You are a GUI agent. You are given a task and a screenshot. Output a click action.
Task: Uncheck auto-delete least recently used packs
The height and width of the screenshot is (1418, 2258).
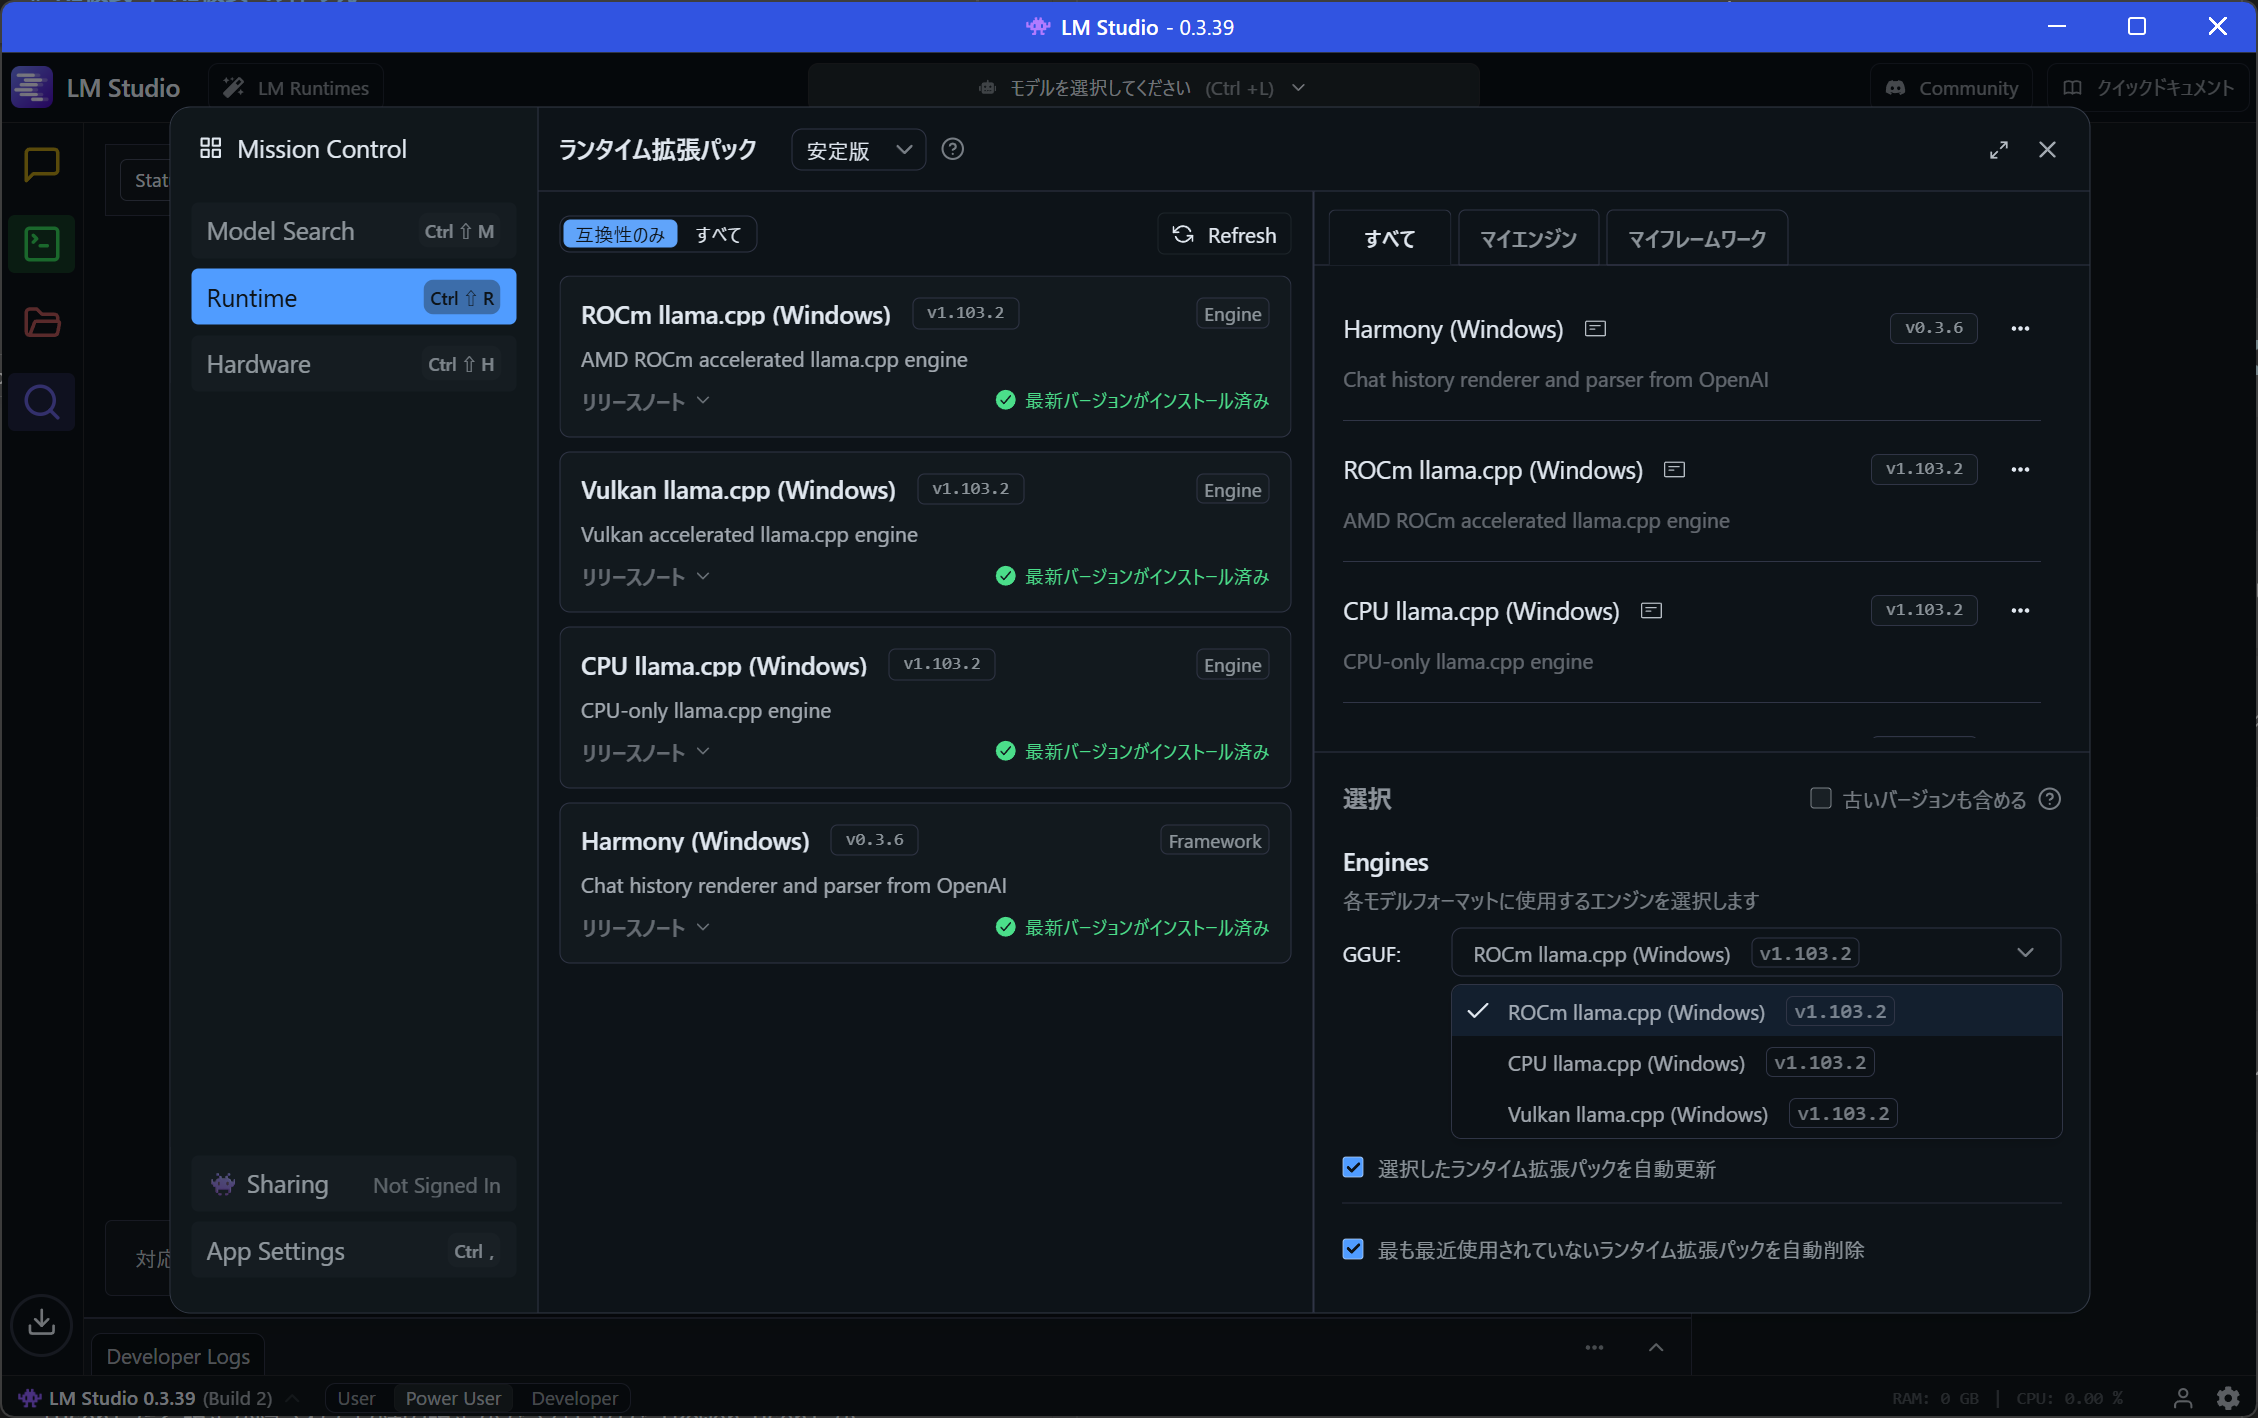click(1353, 1249)
